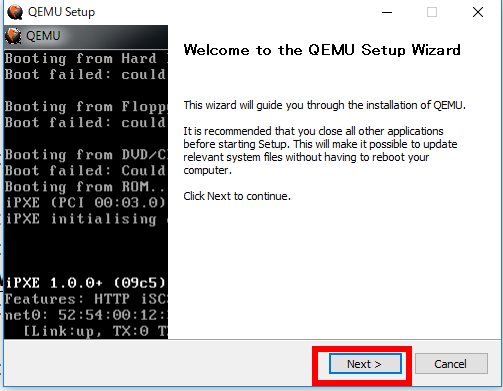Click the 'Booting from Floppy' console line

[x=86, y=107]
